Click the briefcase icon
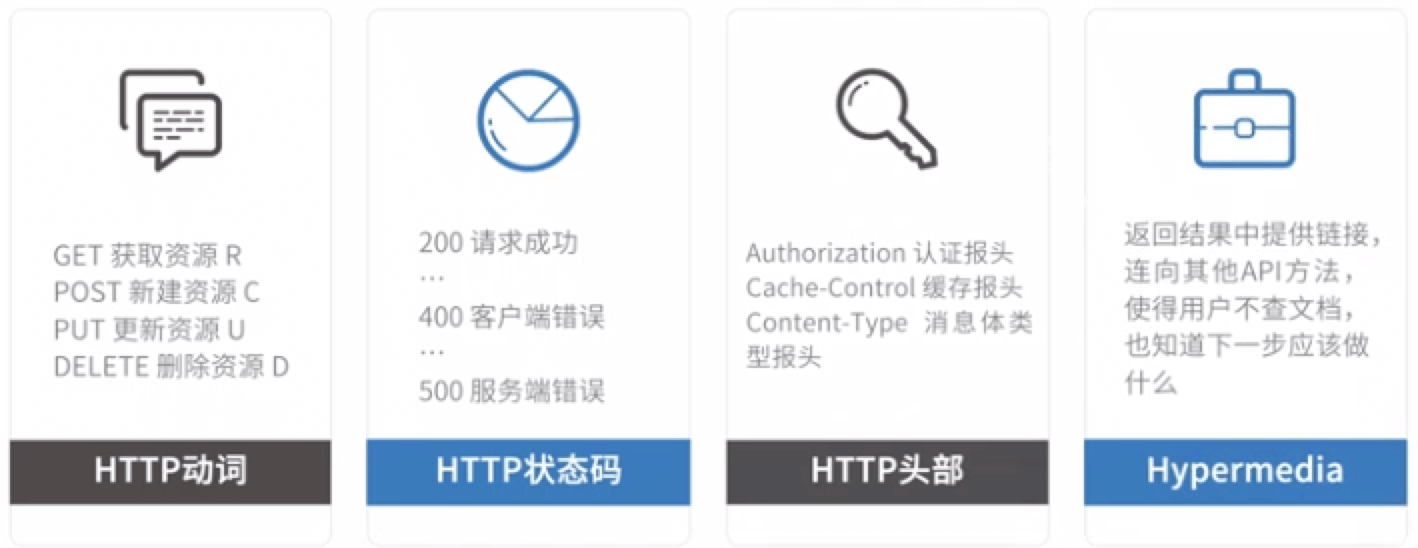This screenshot has width=1418, height=548. 1245,119
